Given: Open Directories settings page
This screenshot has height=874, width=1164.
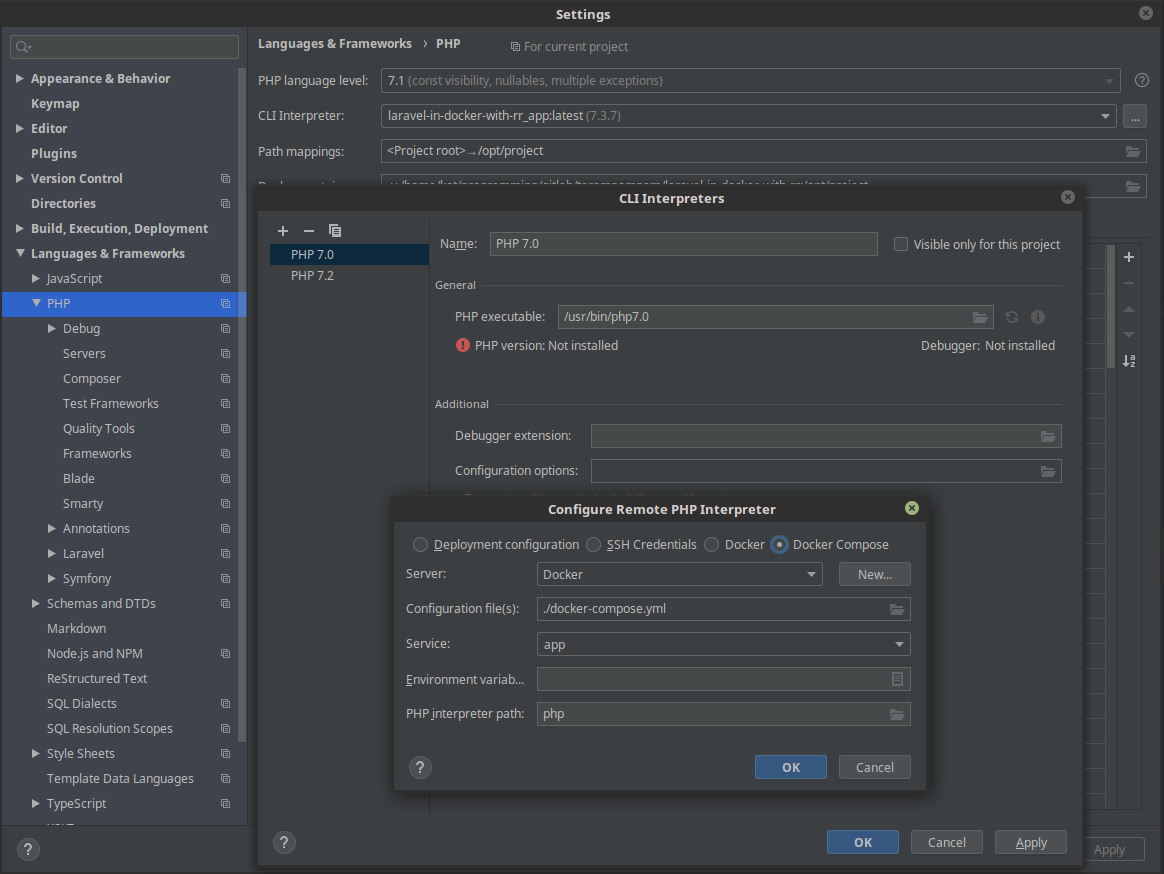Looking at the screenshot, I should coord(63,203).
